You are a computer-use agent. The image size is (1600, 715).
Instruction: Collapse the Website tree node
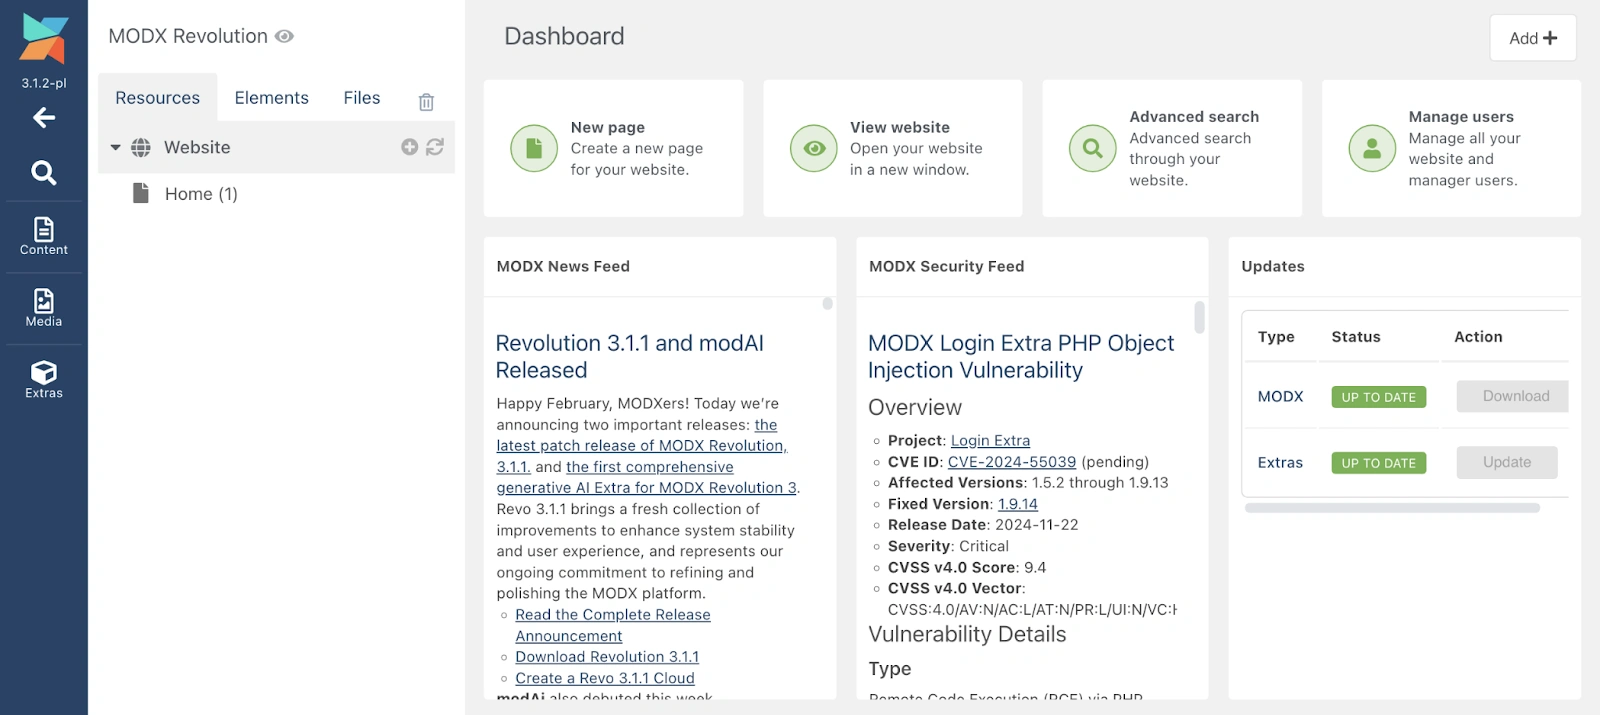pos(115,148)
